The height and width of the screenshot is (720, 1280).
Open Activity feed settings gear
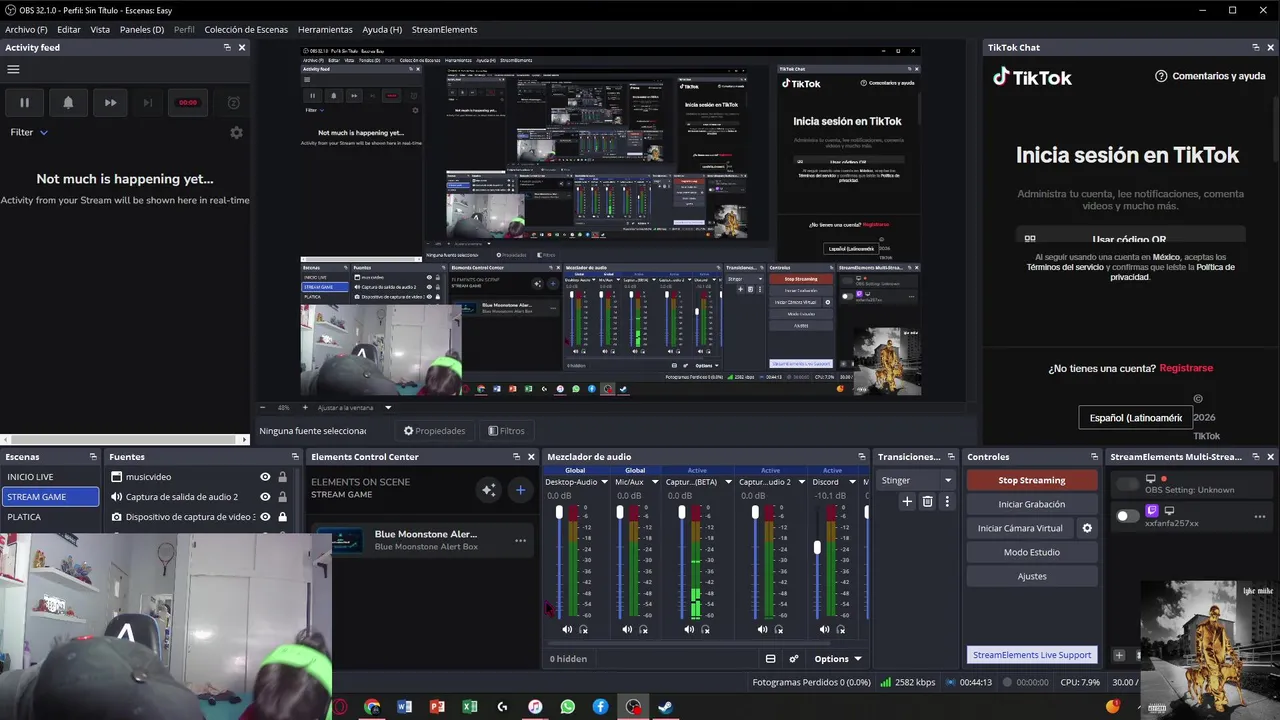(236, 132)
